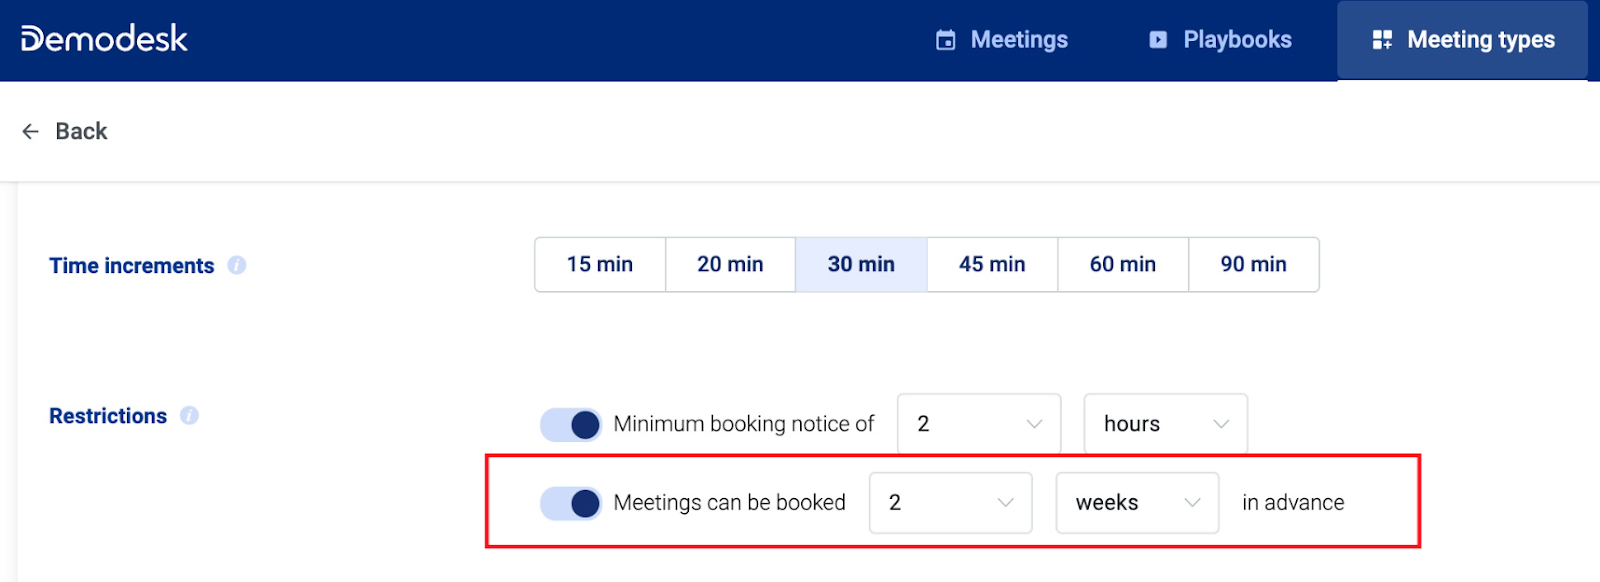Disable the Minimum booking notice toggle

pyautogui.click(x=571, y=423)
